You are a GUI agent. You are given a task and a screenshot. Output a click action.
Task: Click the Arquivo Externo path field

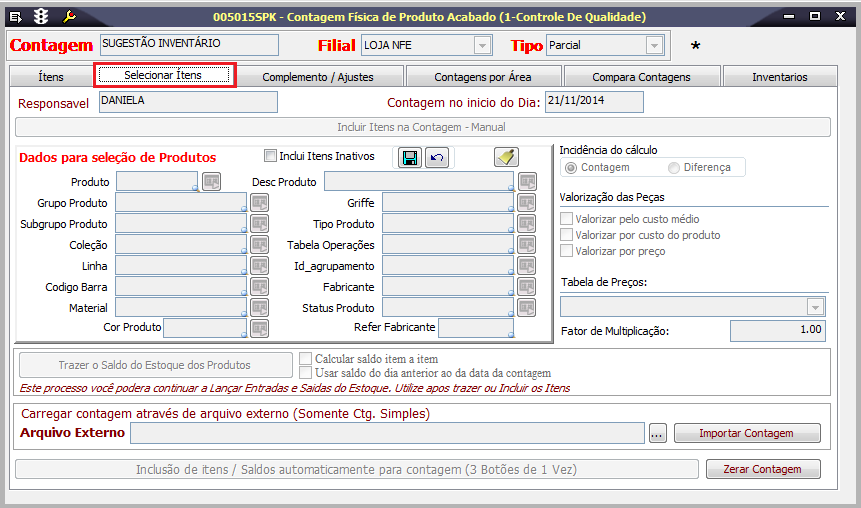point(388,433)
